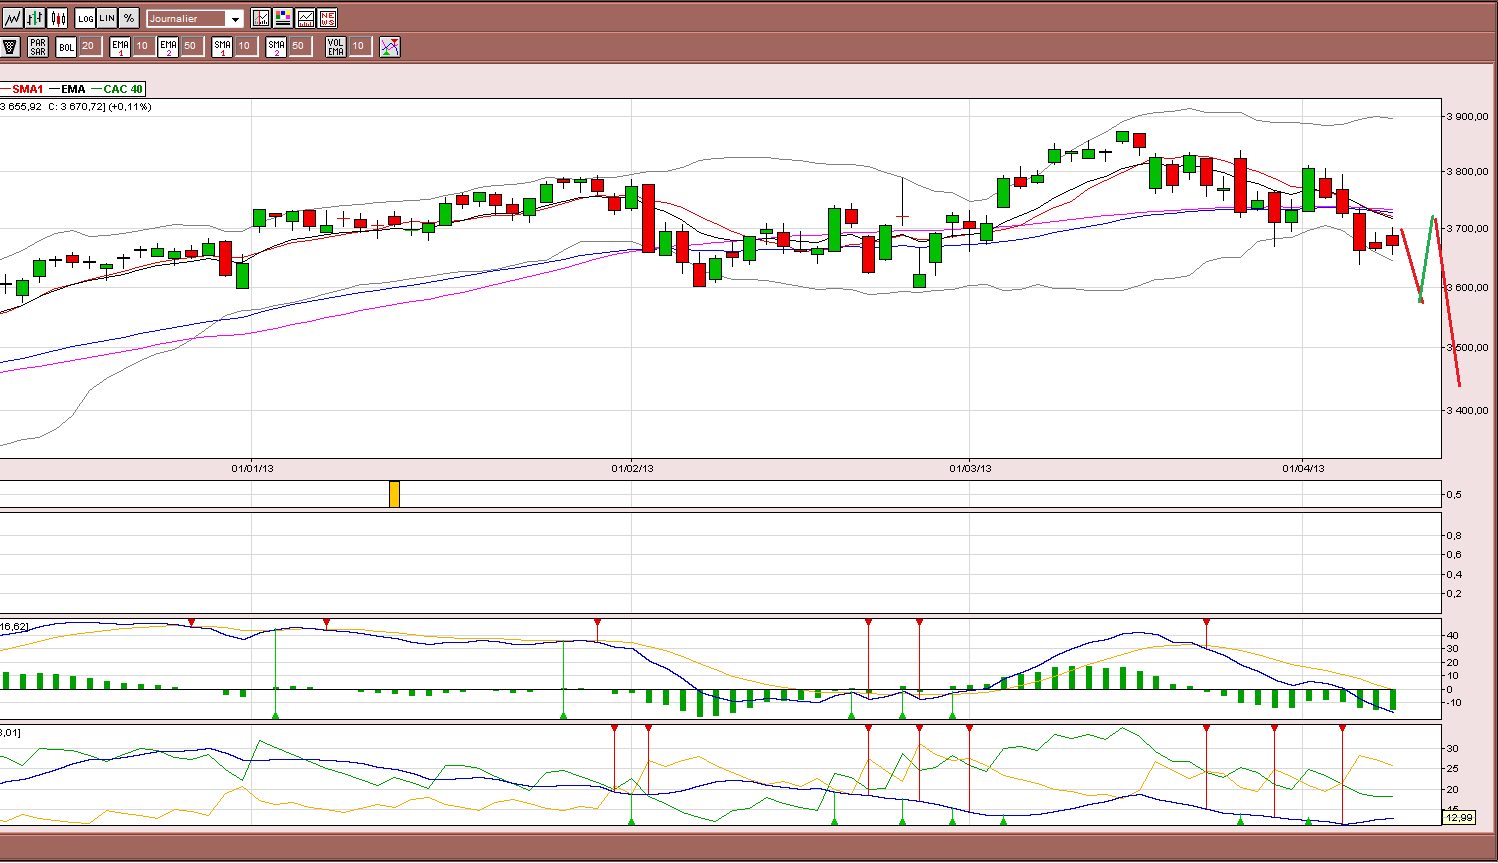The height and width of the screenshot is (863, 1498).
Task: Click the trash basket clear icon
Action: click(11, 46)
